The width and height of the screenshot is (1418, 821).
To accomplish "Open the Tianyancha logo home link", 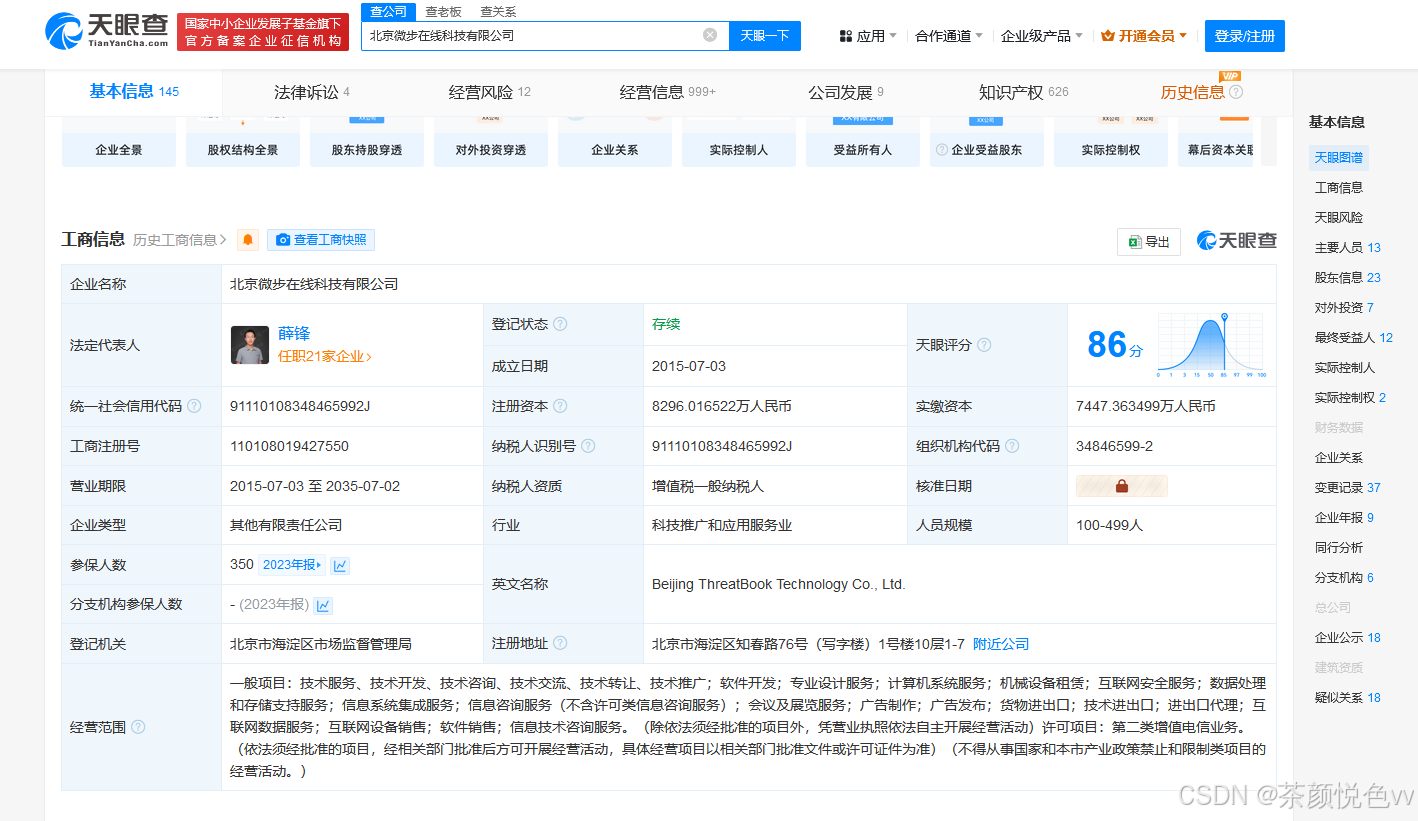I will (105, 31).
